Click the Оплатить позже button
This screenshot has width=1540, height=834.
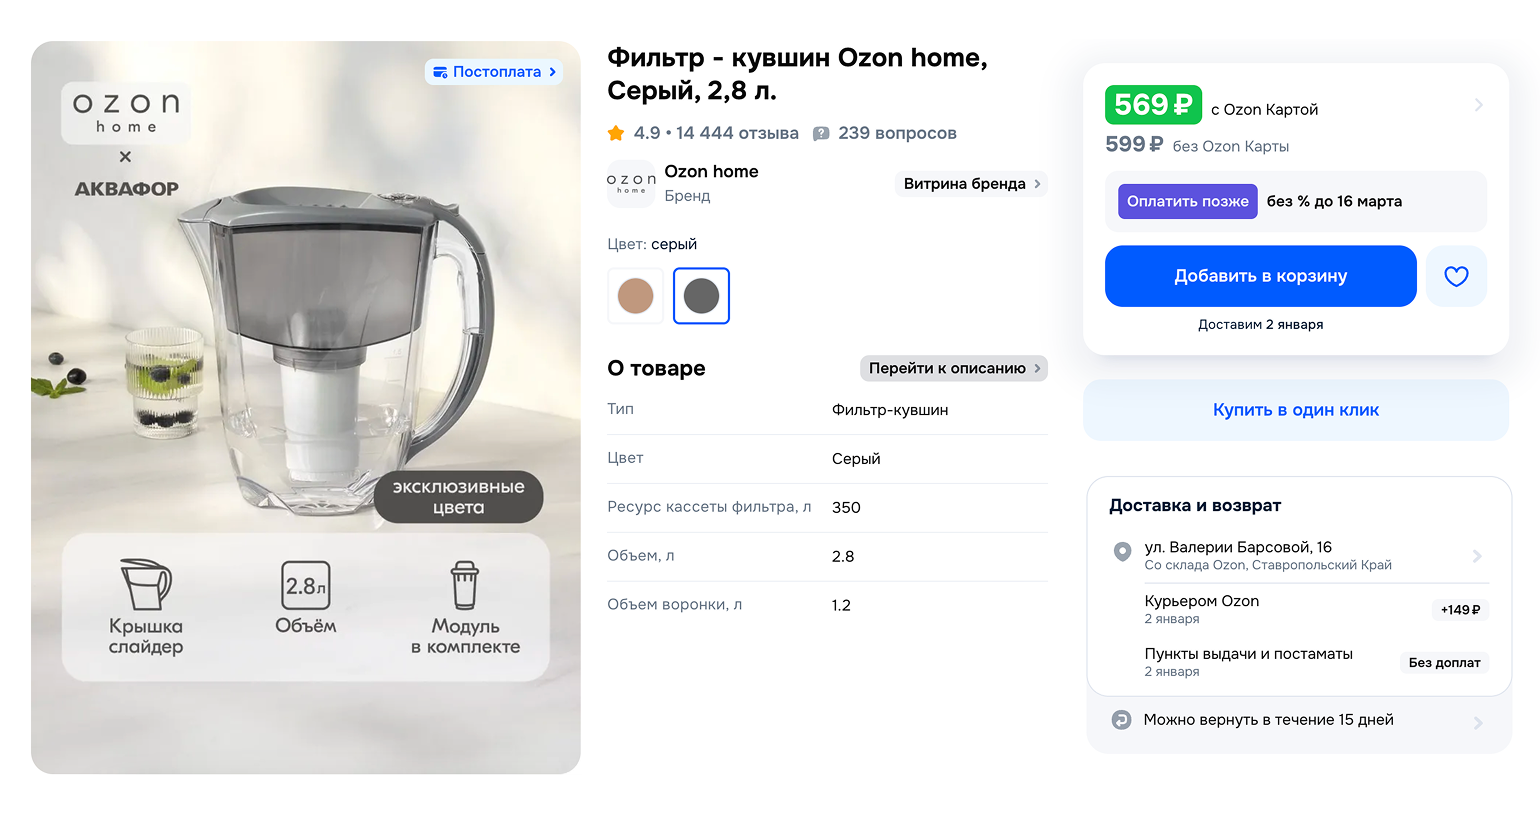point(1187,201)
